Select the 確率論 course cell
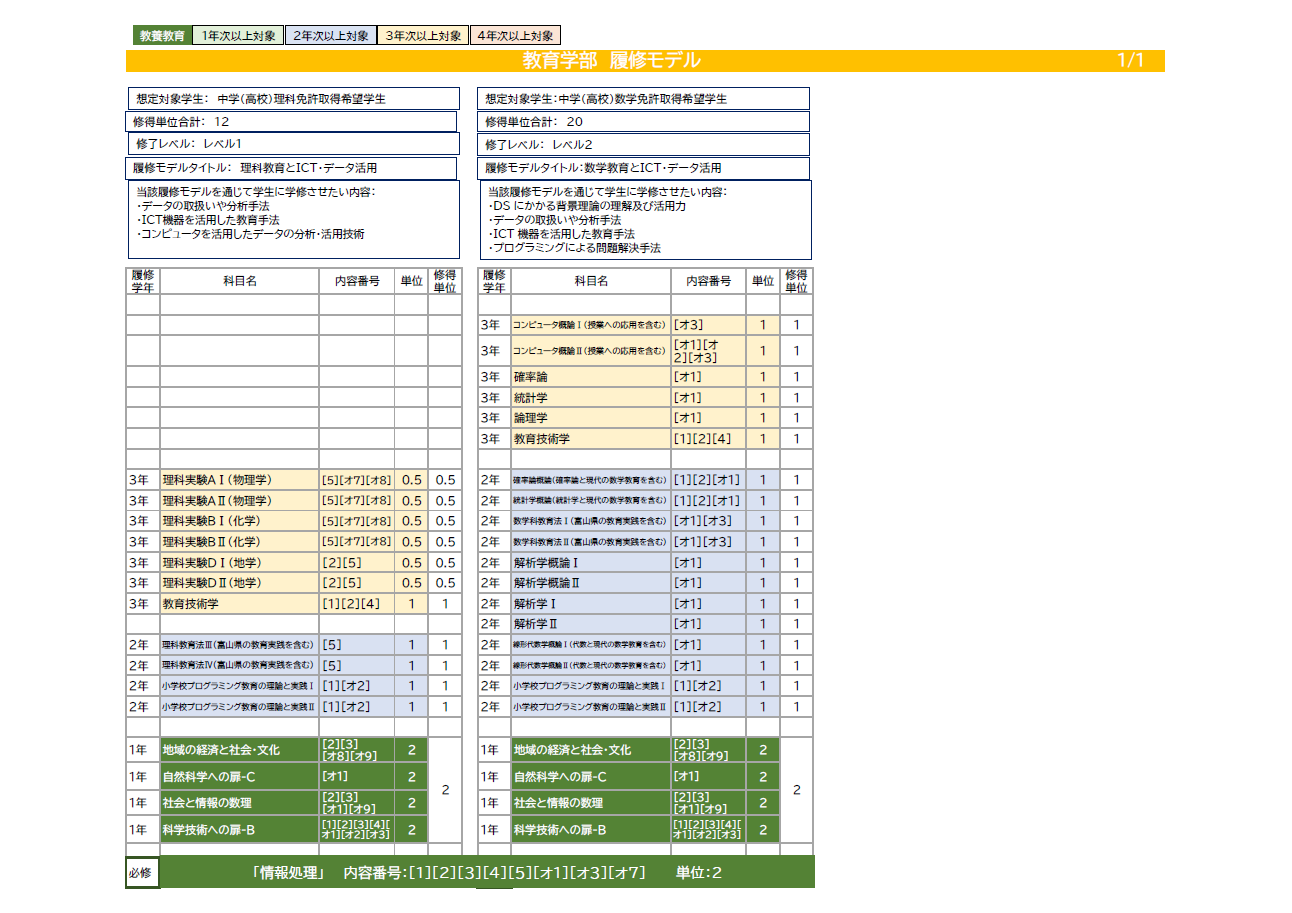The height and width of the screenshot is (913, 1292). pyautogui.click(x=591, y=377)
